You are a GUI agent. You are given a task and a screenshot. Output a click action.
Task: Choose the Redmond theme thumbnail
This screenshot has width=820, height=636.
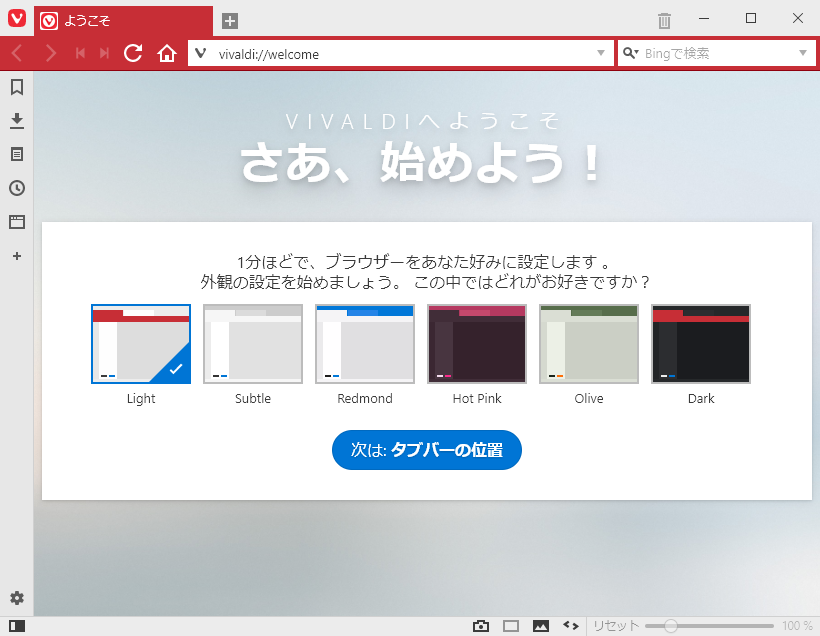[x=365, y=344]
